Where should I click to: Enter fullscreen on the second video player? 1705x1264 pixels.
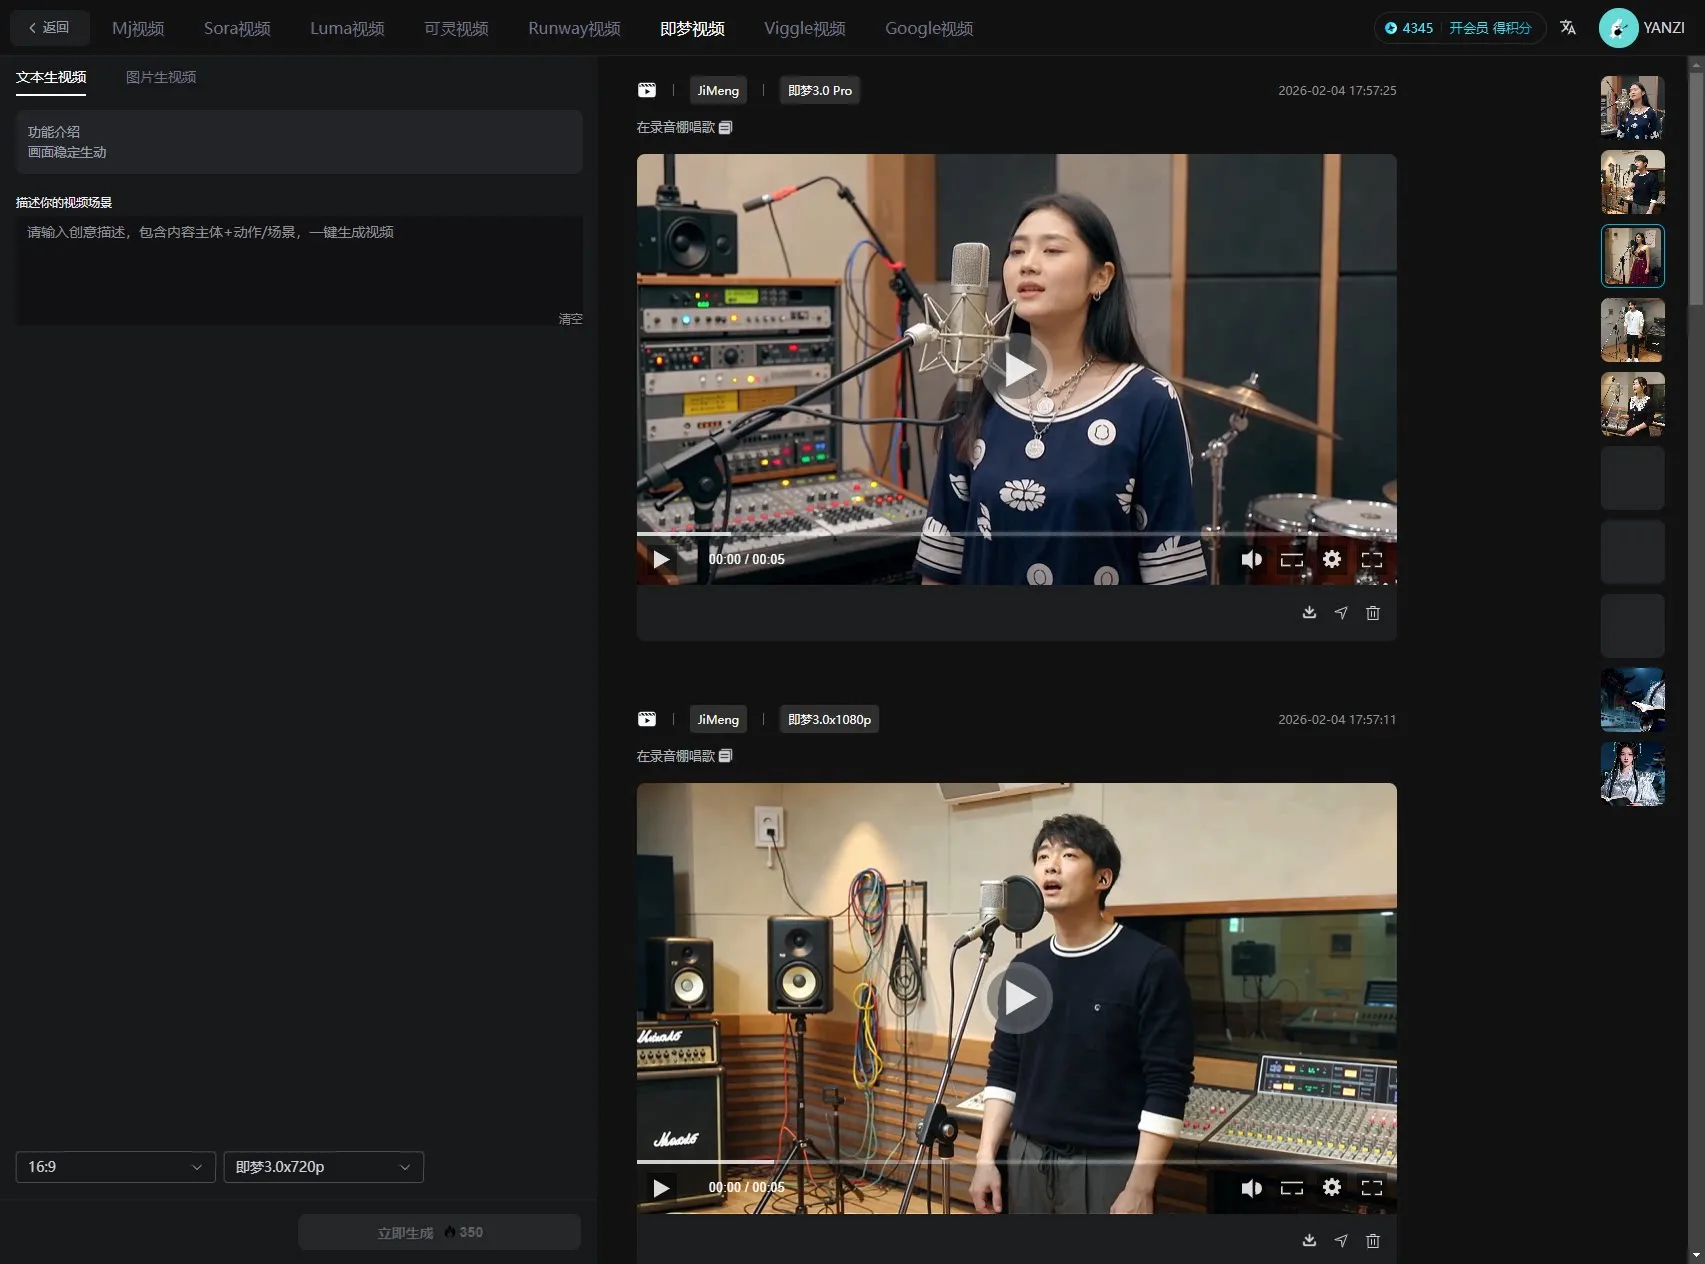click(x=1372, y=1188)
